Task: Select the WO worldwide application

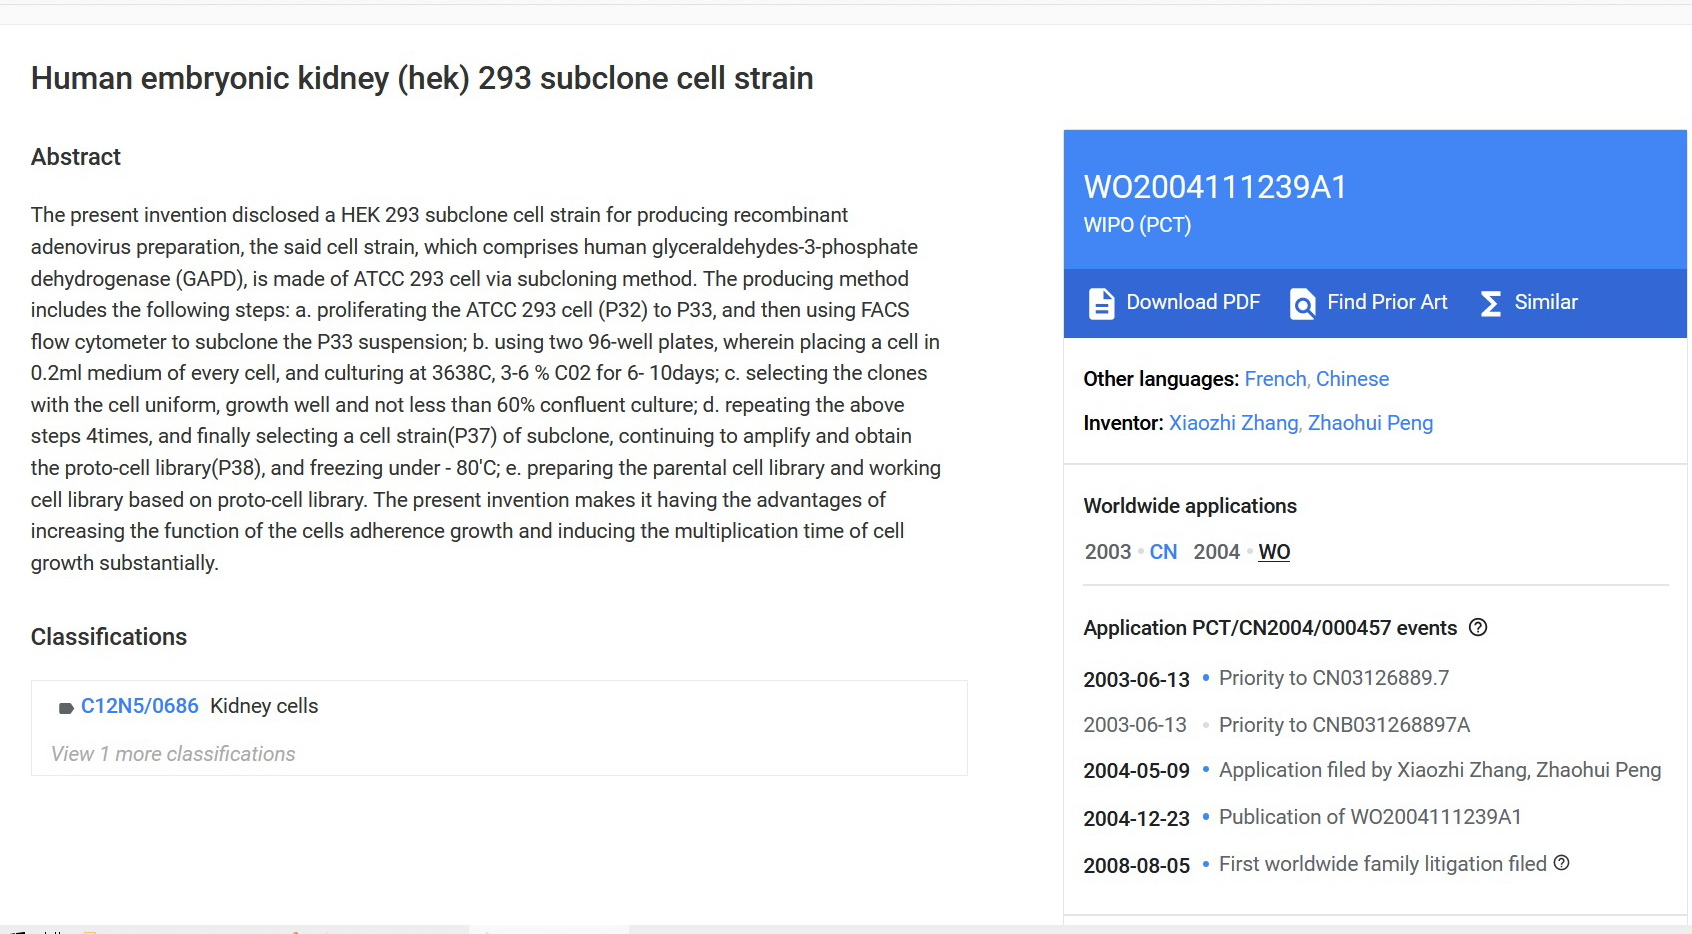Action: 1274,552
